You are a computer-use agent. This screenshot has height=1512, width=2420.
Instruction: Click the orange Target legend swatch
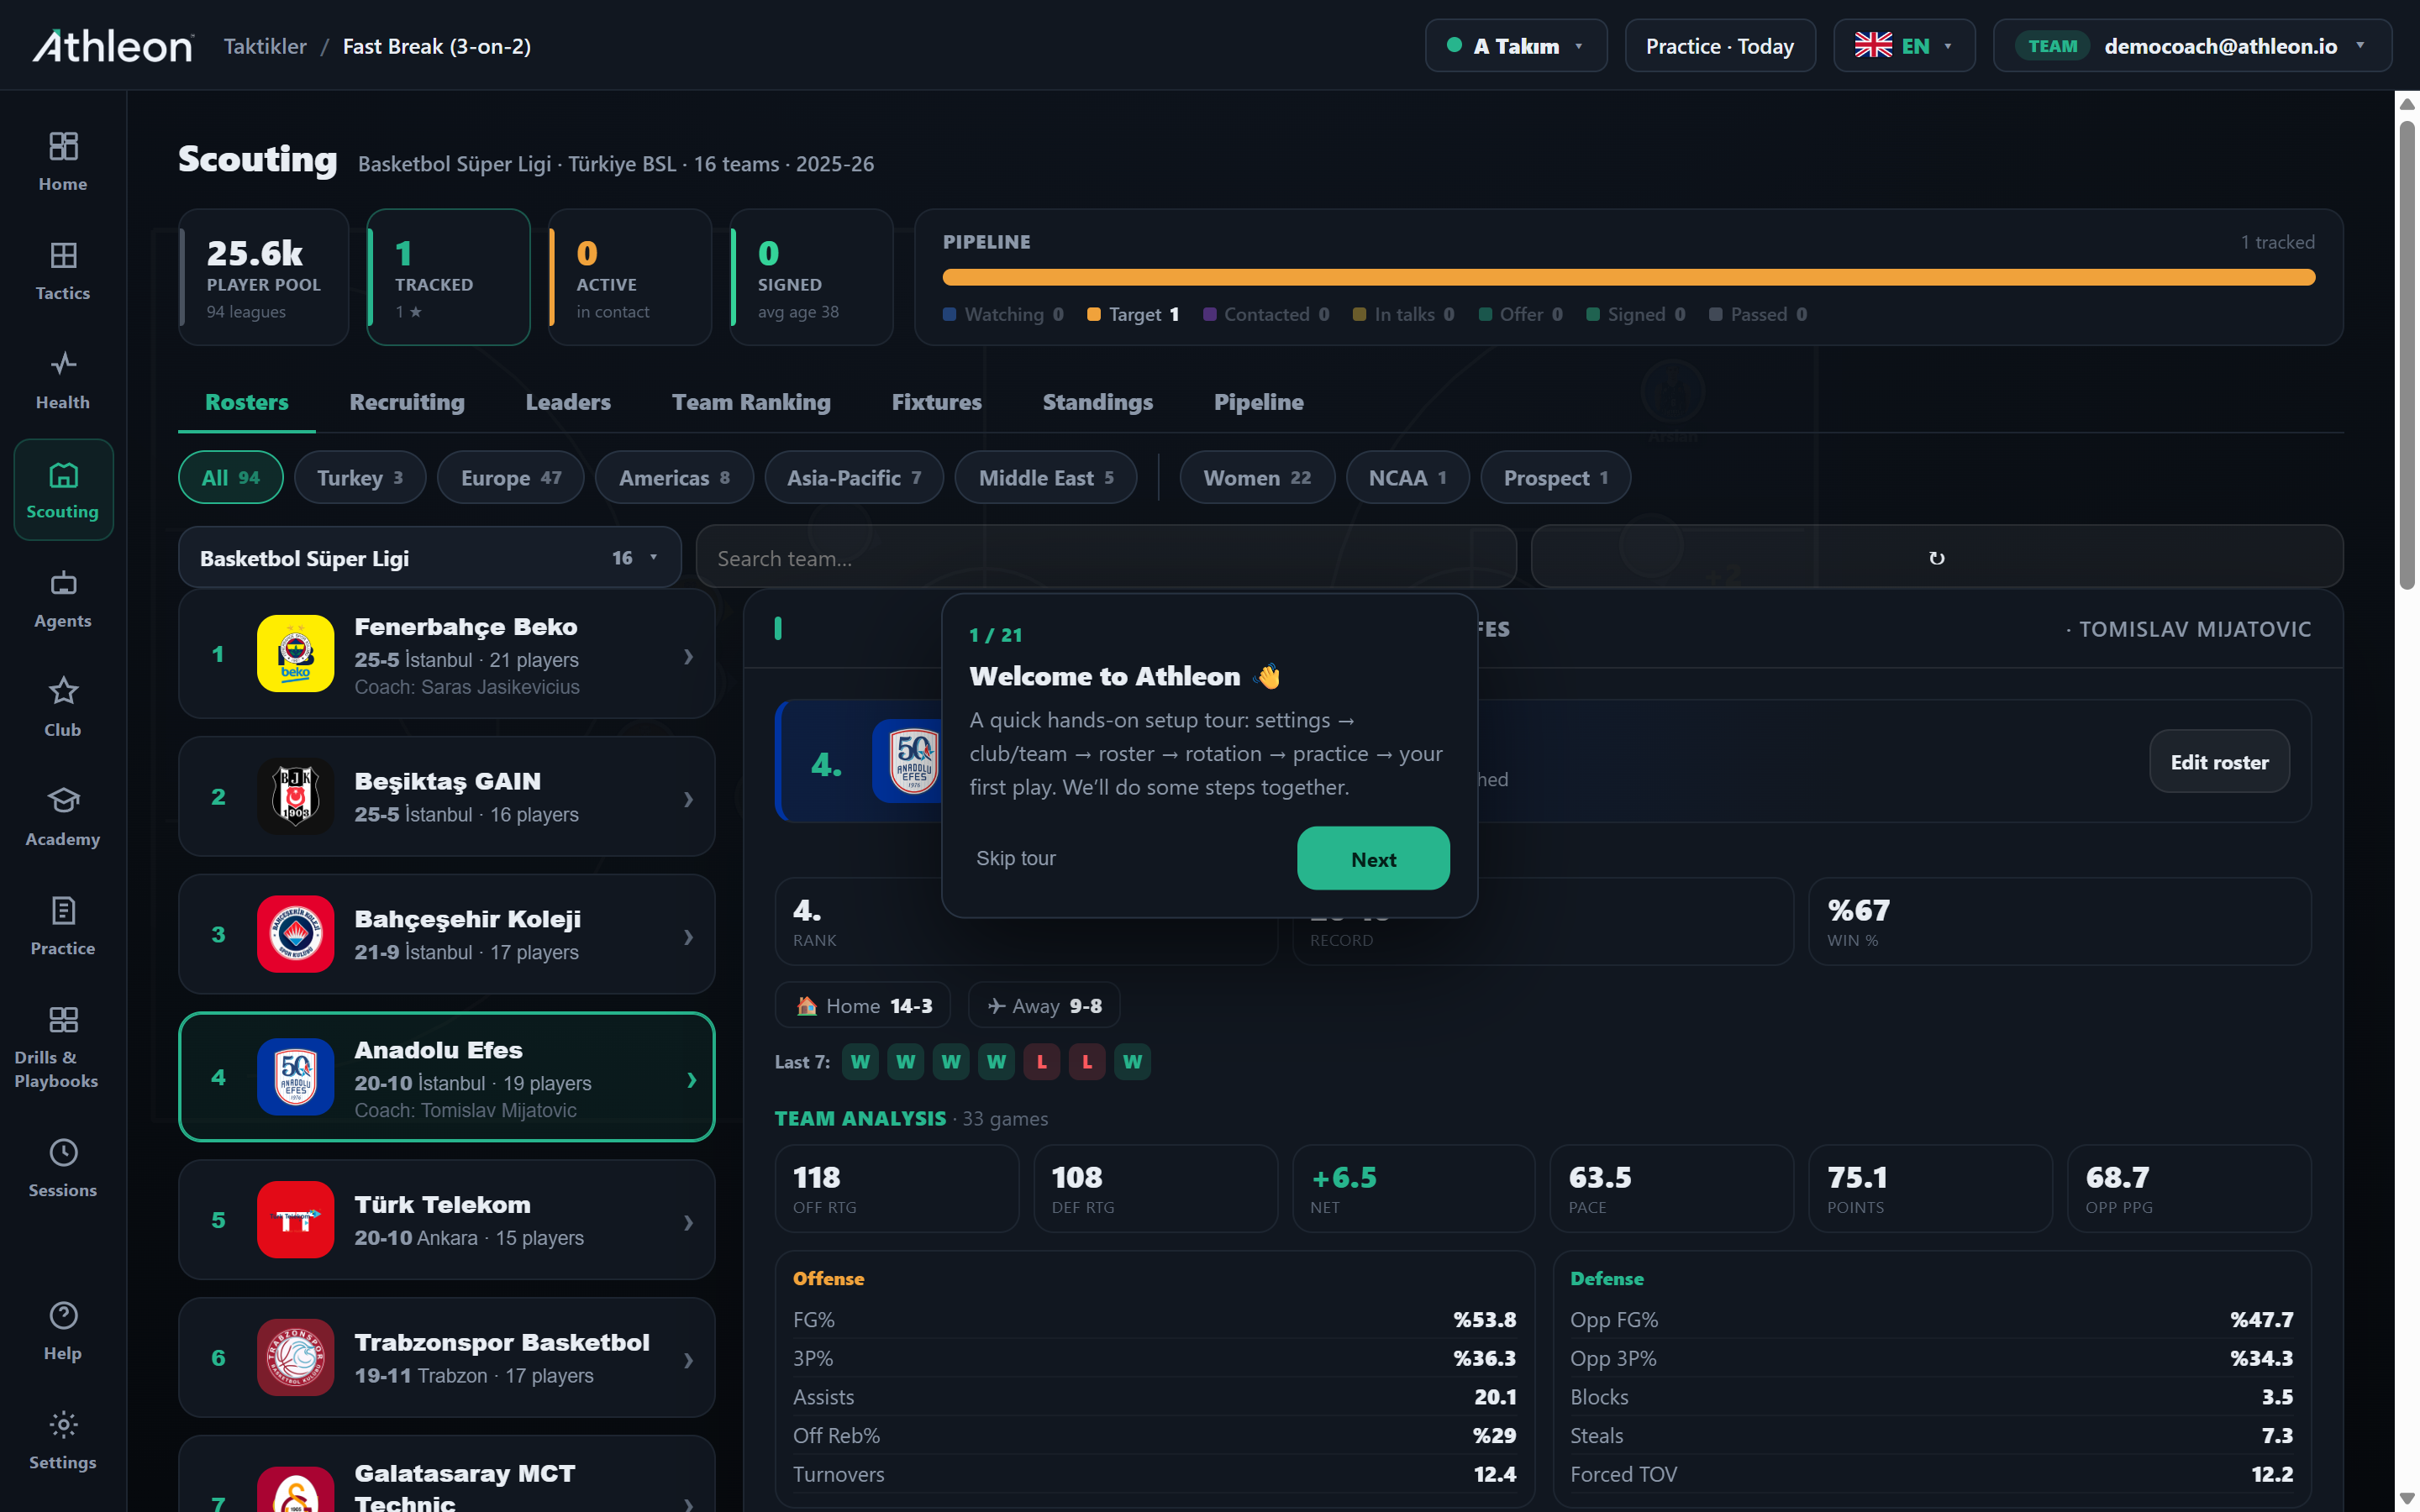1094,315
